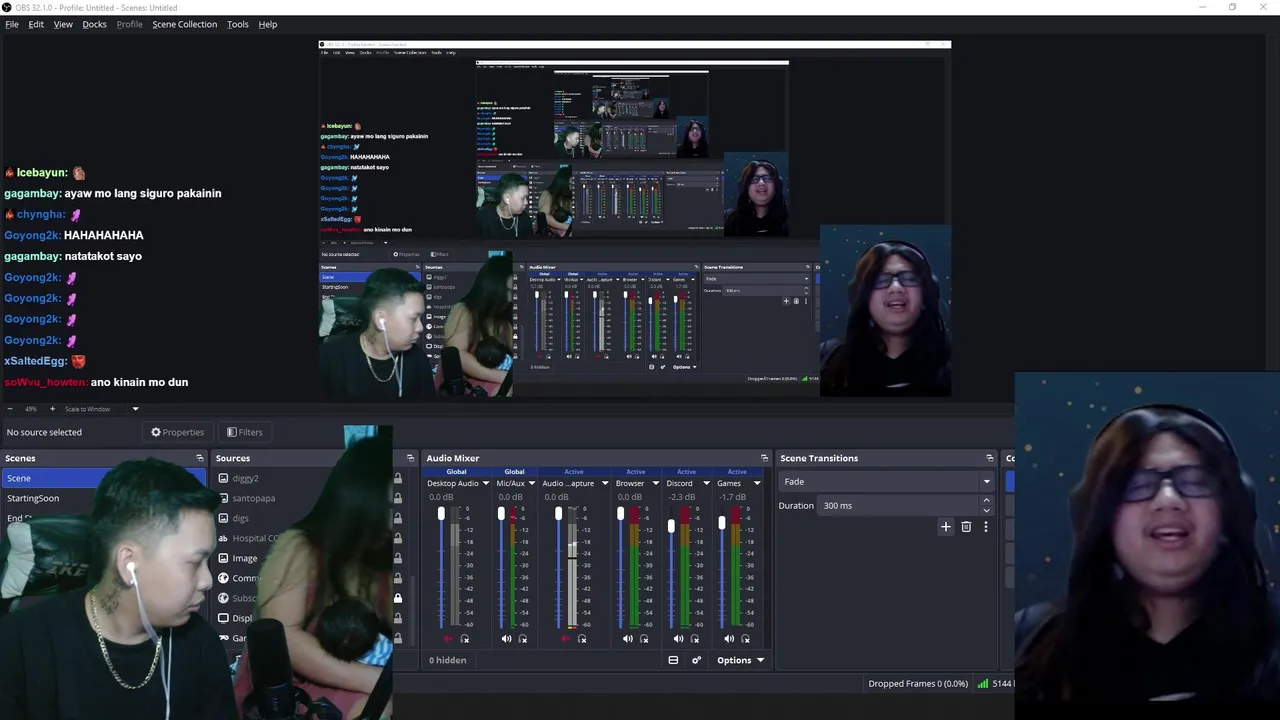Add a new transition with plus icon
The image size is (1280, 720).
click(945, 527)
